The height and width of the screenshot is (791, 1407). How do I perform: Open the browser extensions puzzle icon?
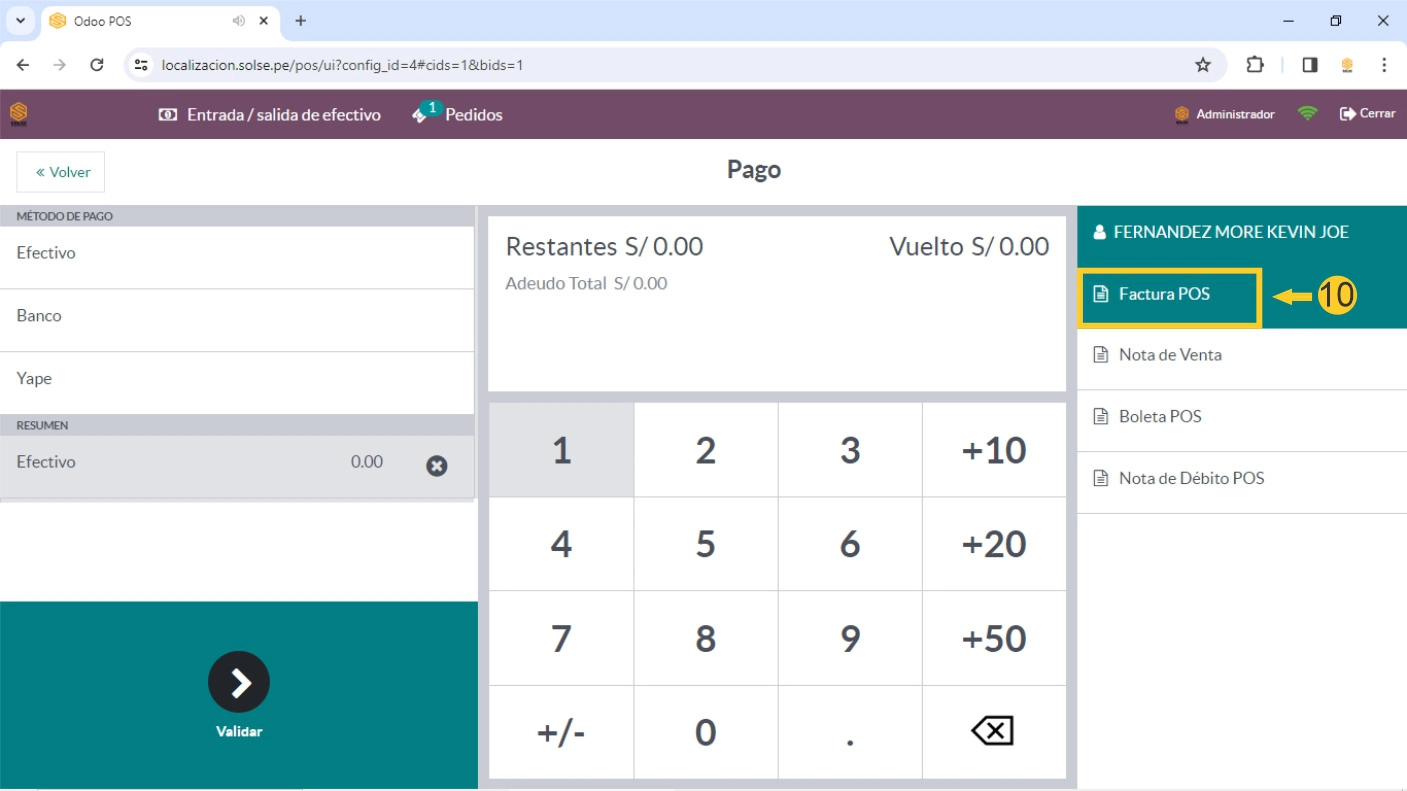(x=1255, y=65)
